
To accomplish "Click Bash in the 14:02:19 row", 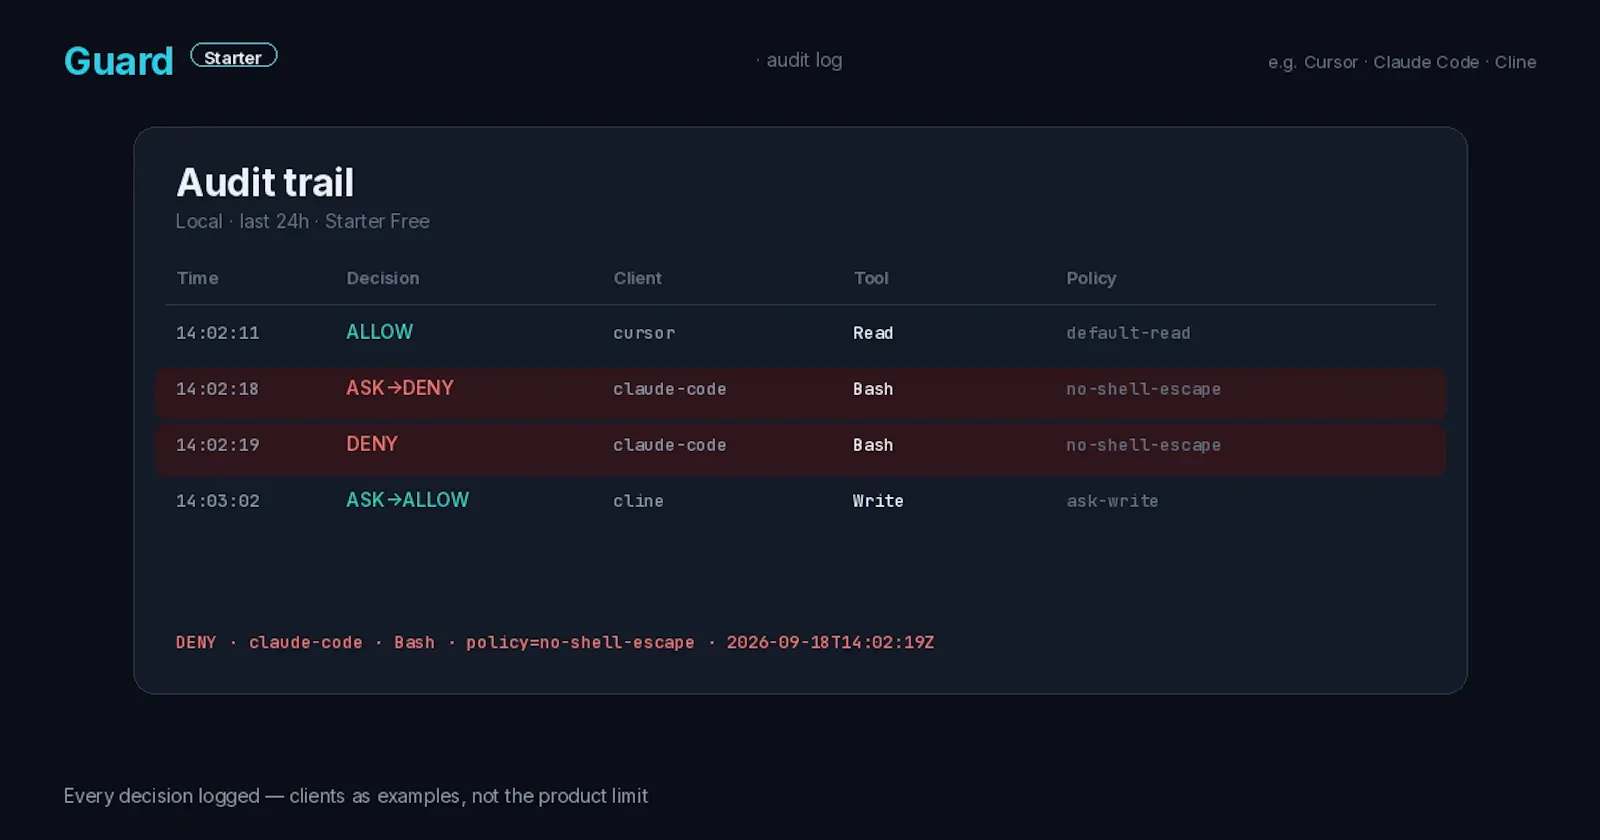I will 873,445.
